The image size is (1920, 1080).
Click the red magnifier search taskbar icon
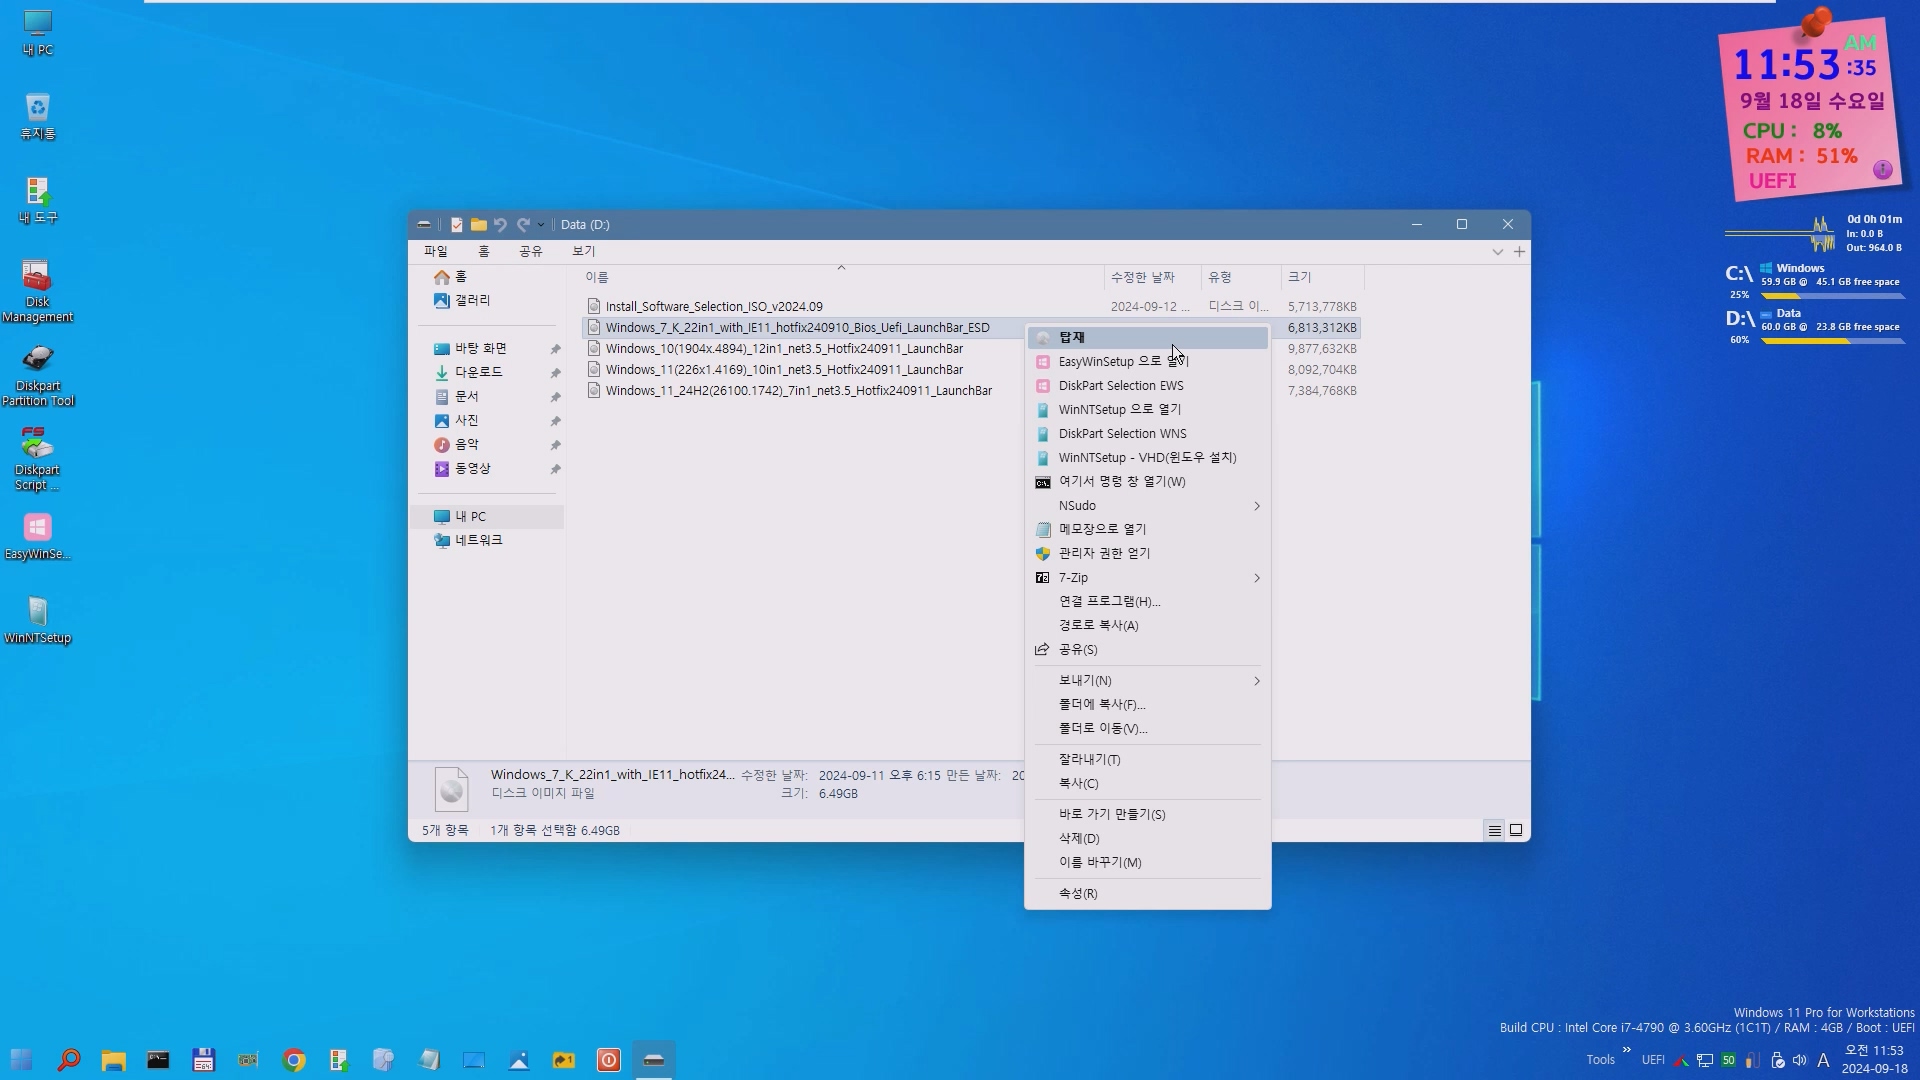(69, 1060)
